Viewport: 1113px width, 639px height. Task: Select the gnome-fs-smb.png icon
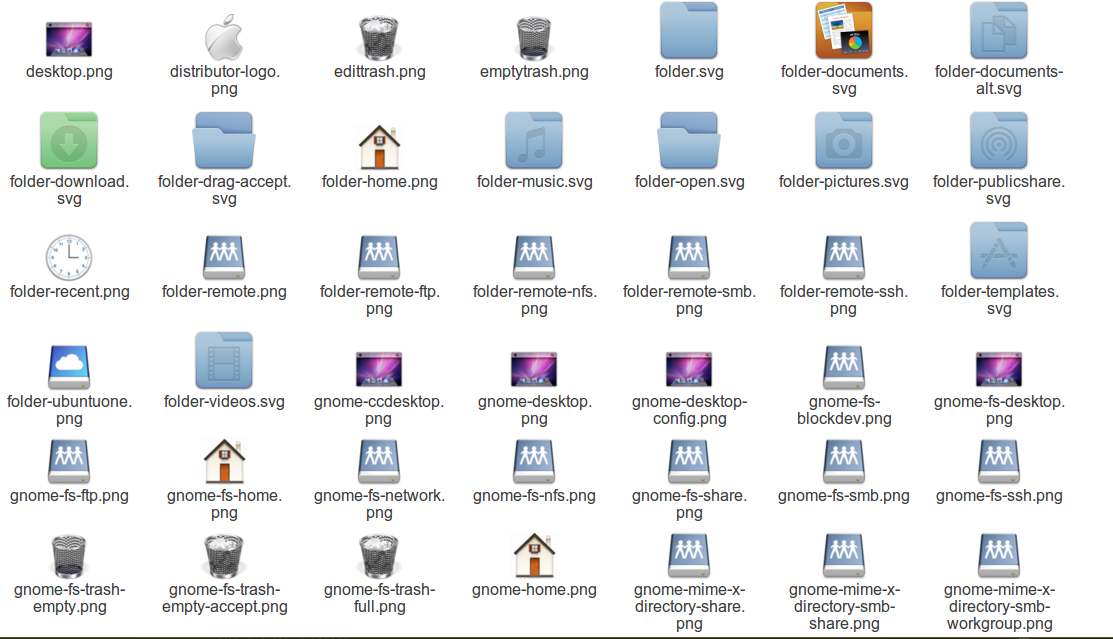(x=844, y=462)
